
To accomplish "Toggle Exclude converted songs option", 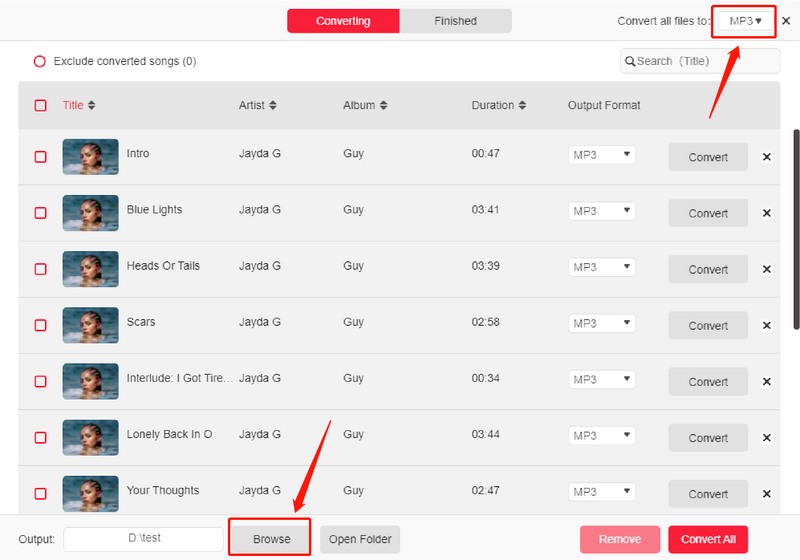I will pos(40,61).
